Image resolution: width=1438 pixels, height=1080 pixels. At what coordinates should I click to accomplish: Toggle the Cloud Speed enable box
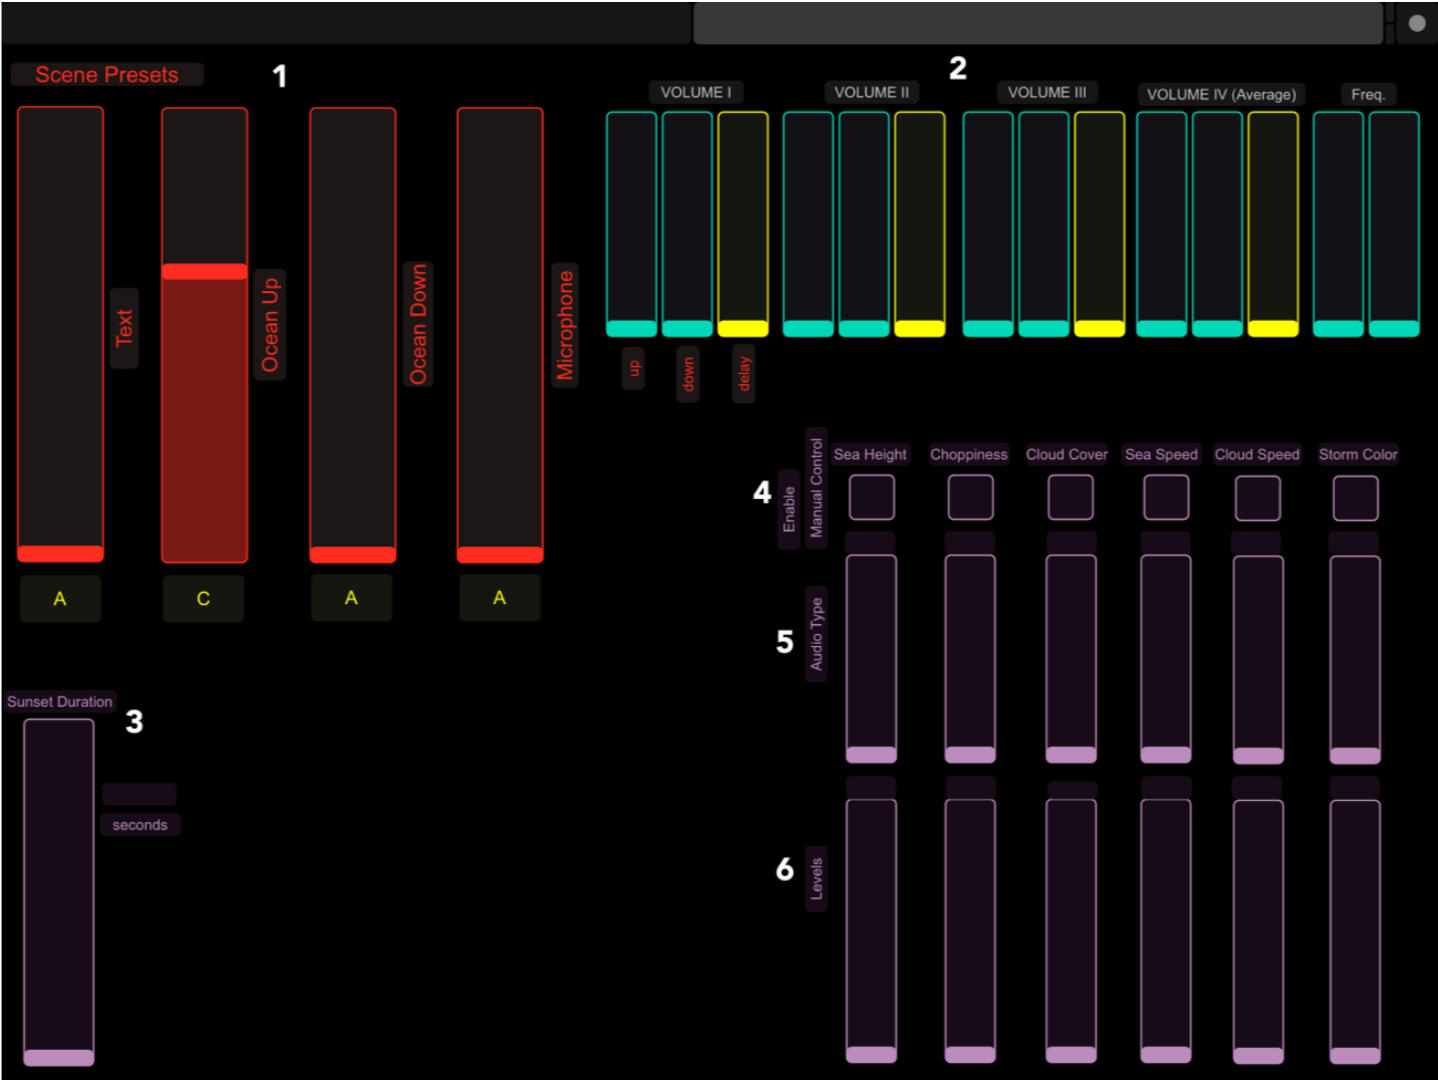tap(1258, 497)
